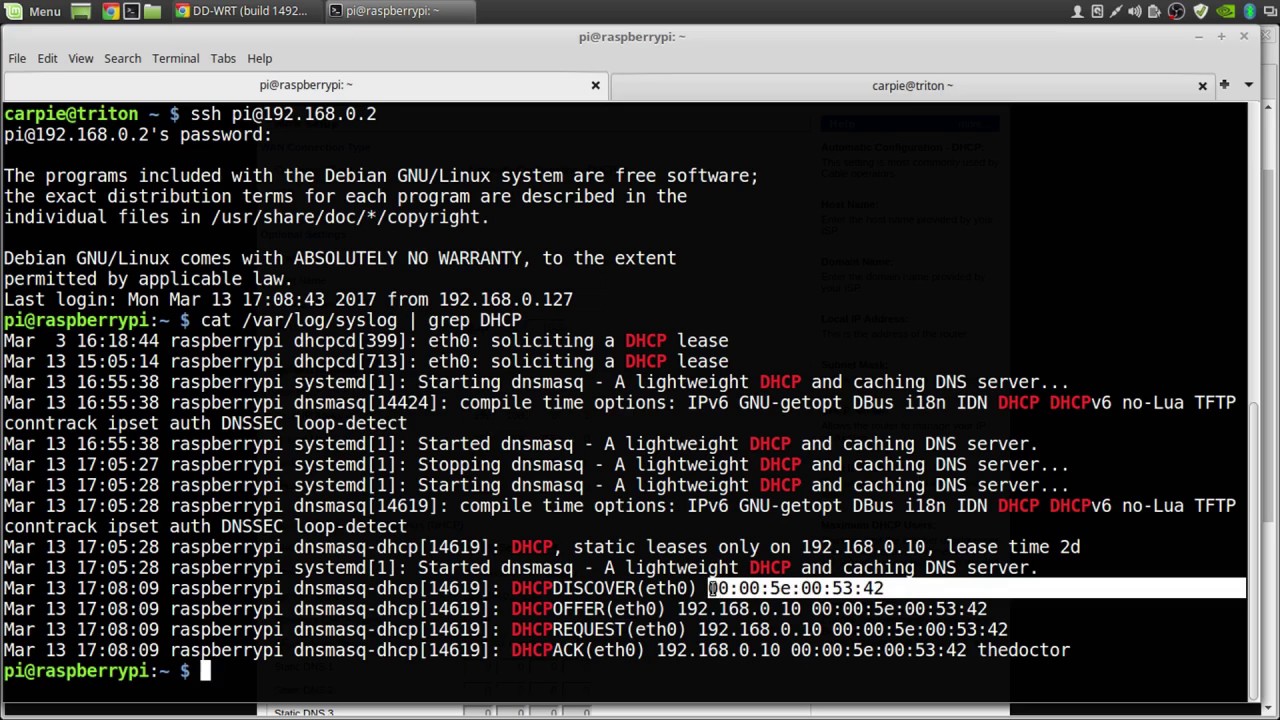This screenshot has width=1280, height=720.
Task: Click the S-shaped square tray icon
Action: 1097,11
